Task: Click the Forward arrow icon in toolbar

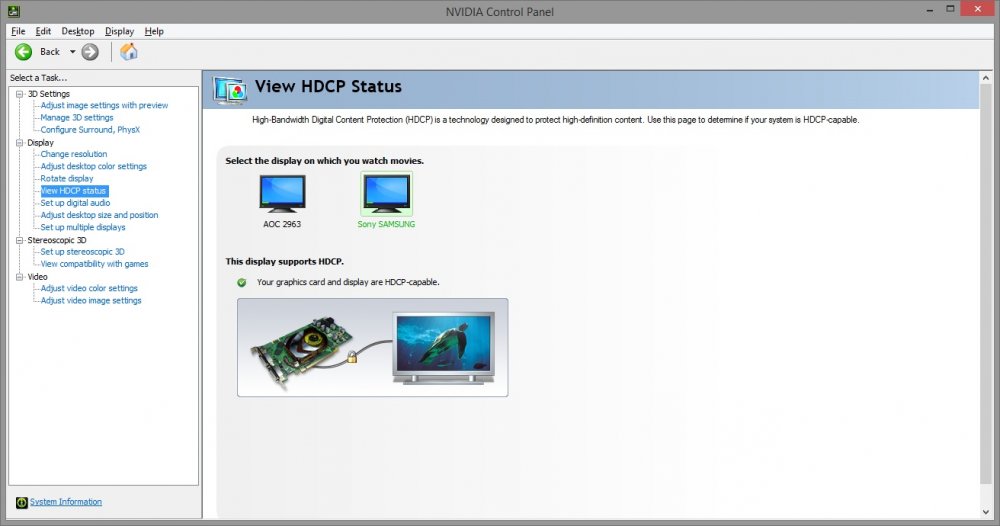Action: (x=90, y=52)
